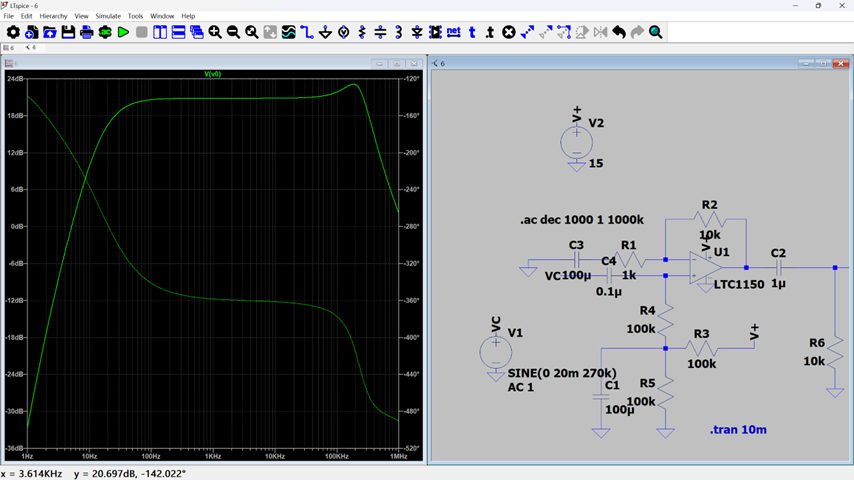Click the Undo arrow icon
The width and height of the screenshot is (854, 480).
pyautogui.click(x=619, y=32)
